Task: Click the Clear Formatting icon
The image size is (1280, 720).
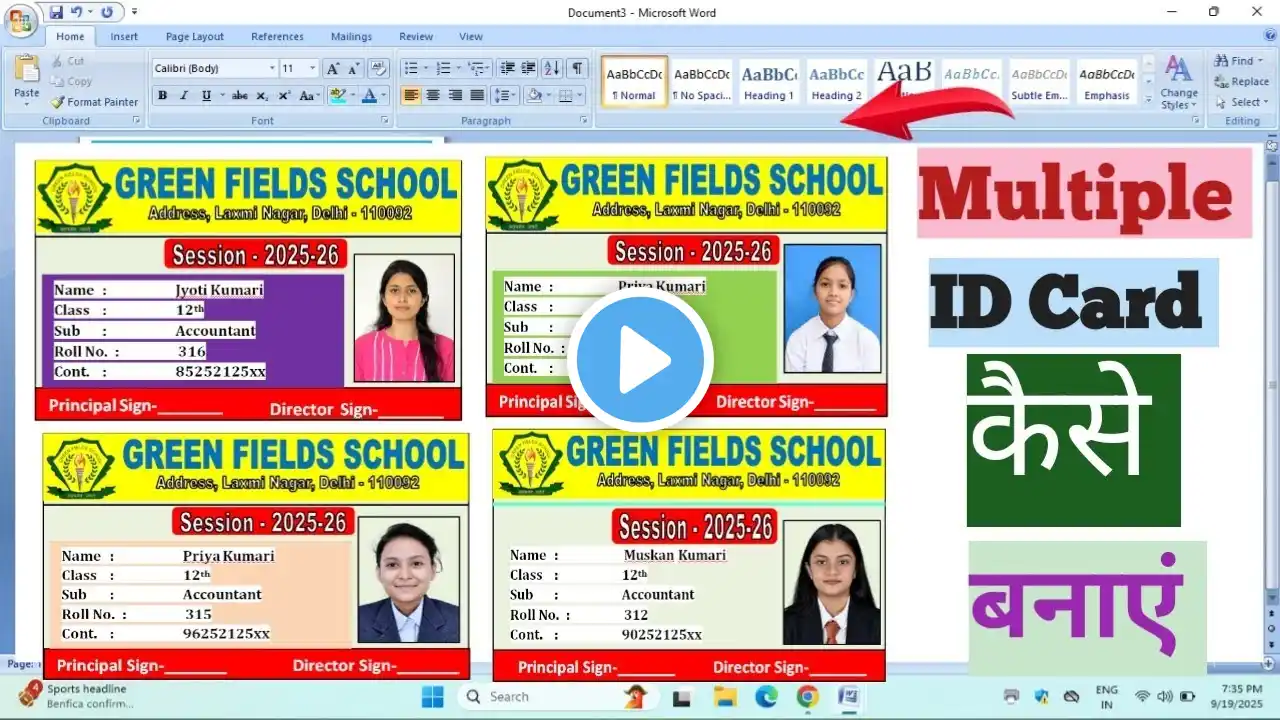Action: (x=378, y=68)
